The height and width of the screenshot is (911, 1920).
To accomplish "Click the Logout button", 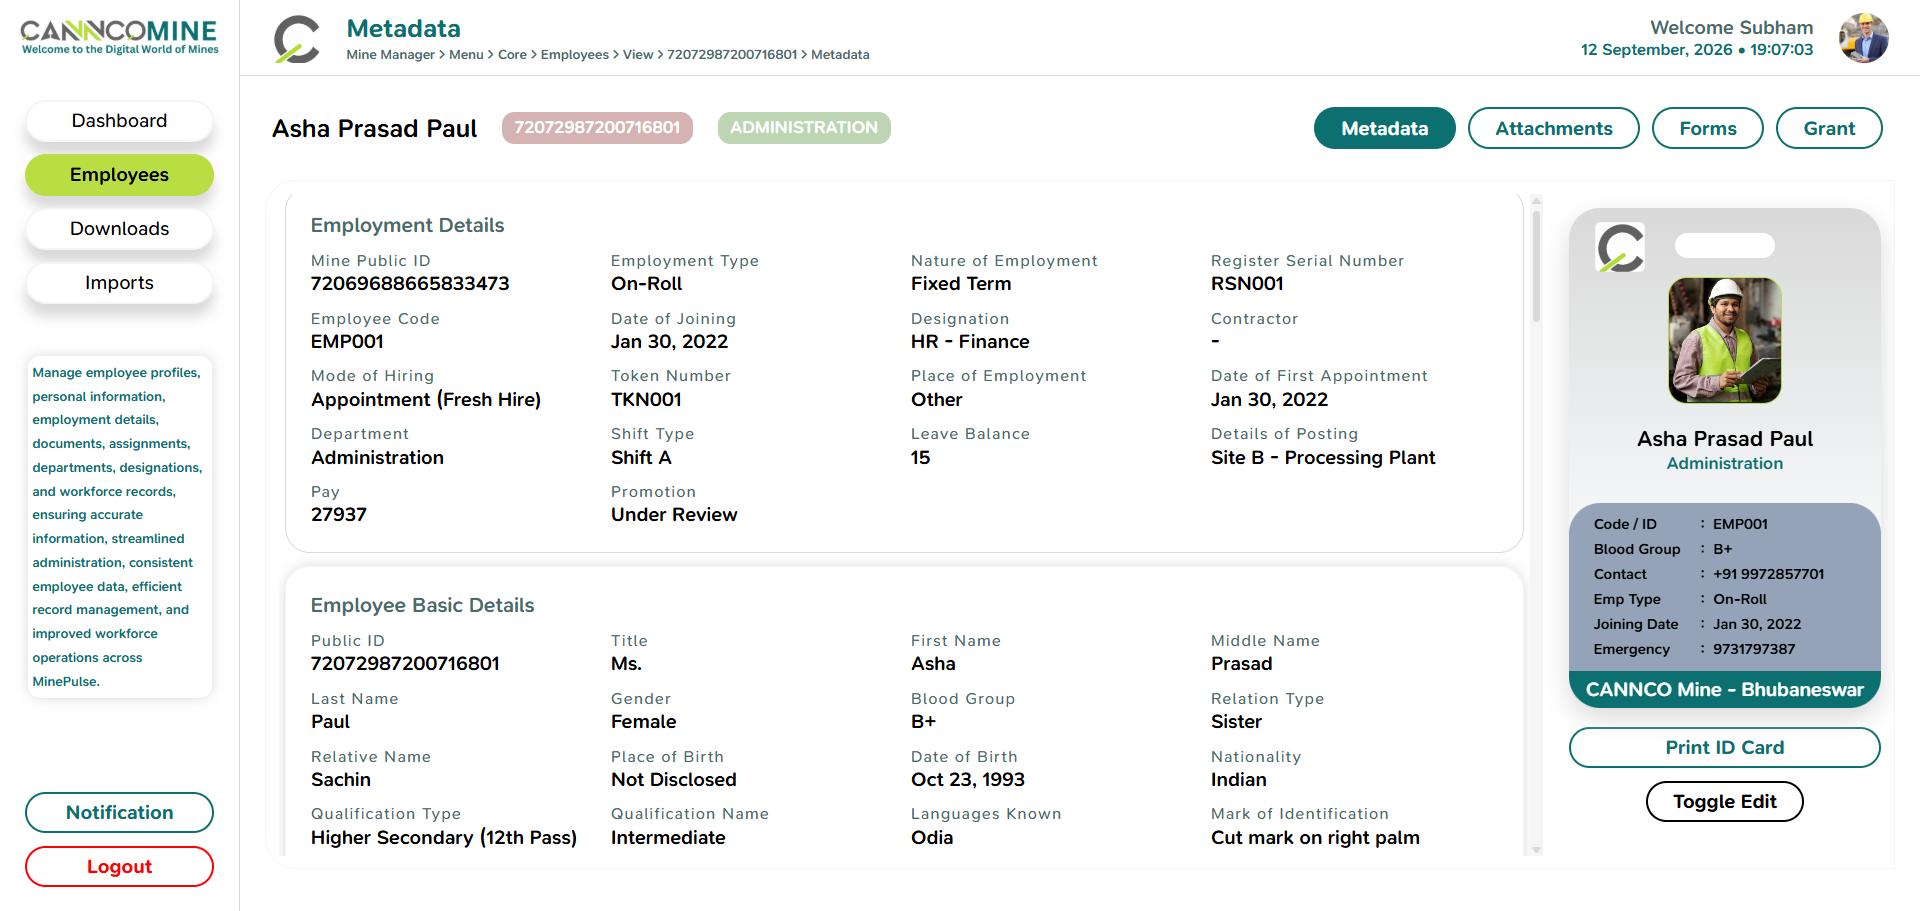I will coord(119,867).
